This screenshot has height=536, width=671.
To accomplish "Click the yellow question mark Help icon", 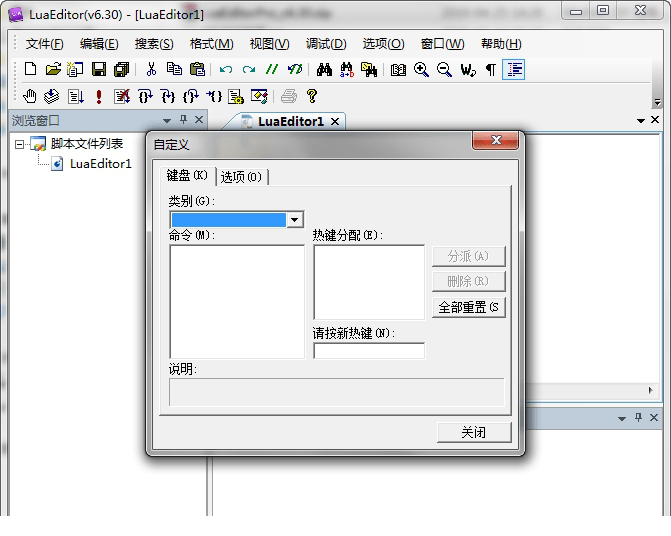I will (312, 96).
